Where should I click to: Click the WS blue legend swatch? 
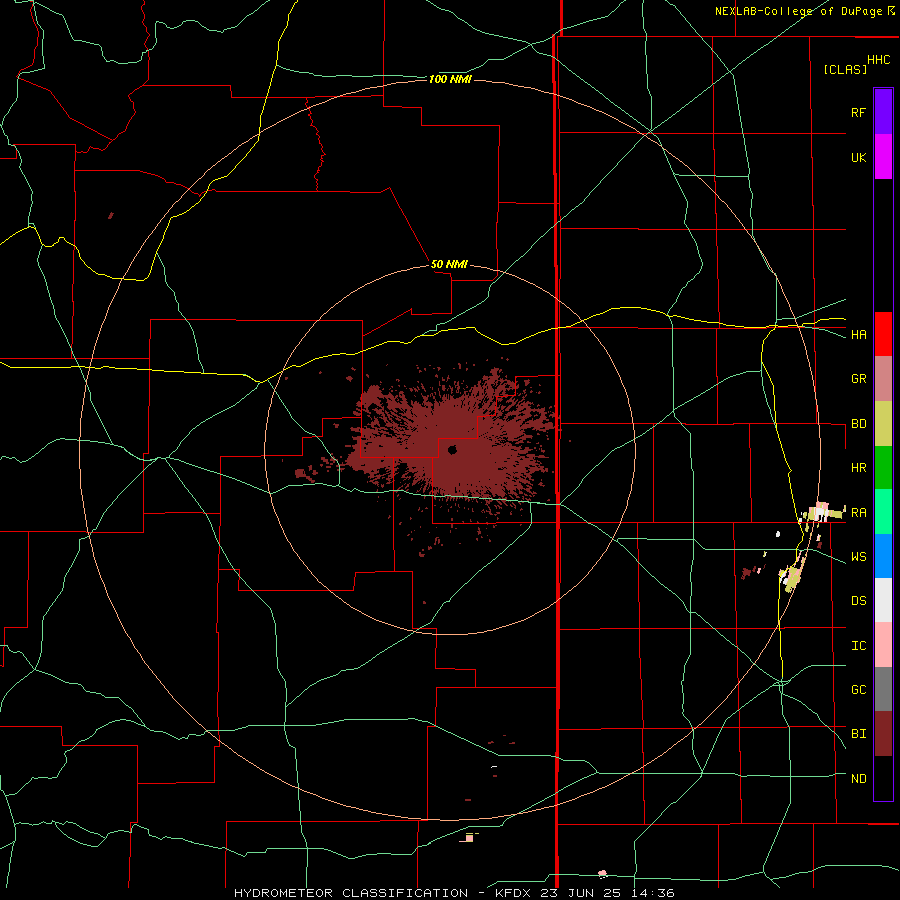883,556
